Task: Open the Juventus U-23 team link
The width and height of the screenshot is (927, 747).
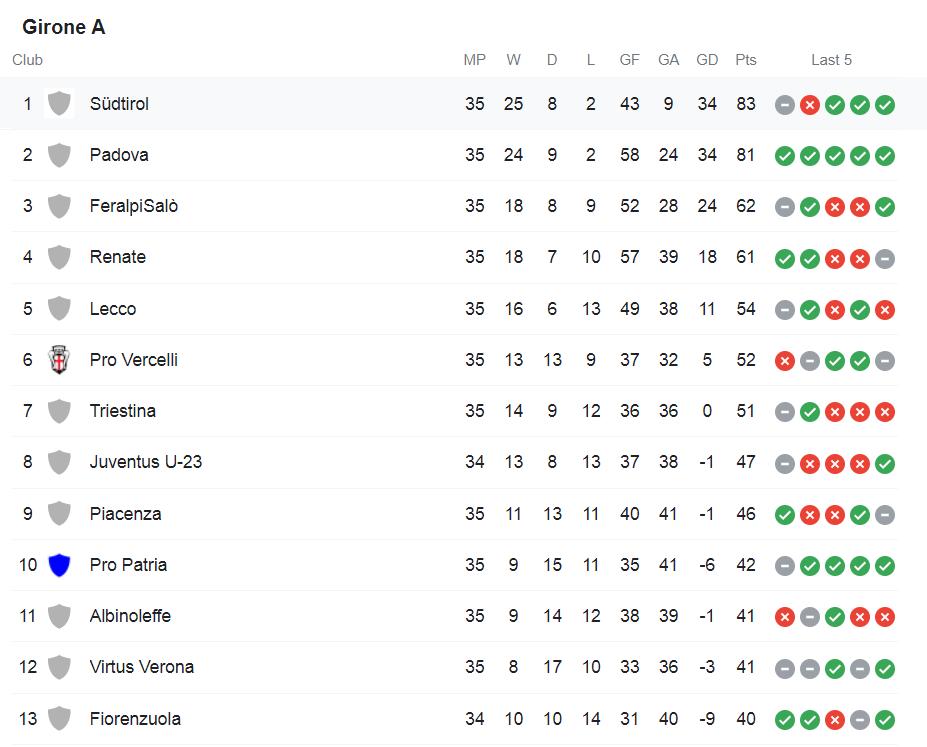Action: point(145,462)
